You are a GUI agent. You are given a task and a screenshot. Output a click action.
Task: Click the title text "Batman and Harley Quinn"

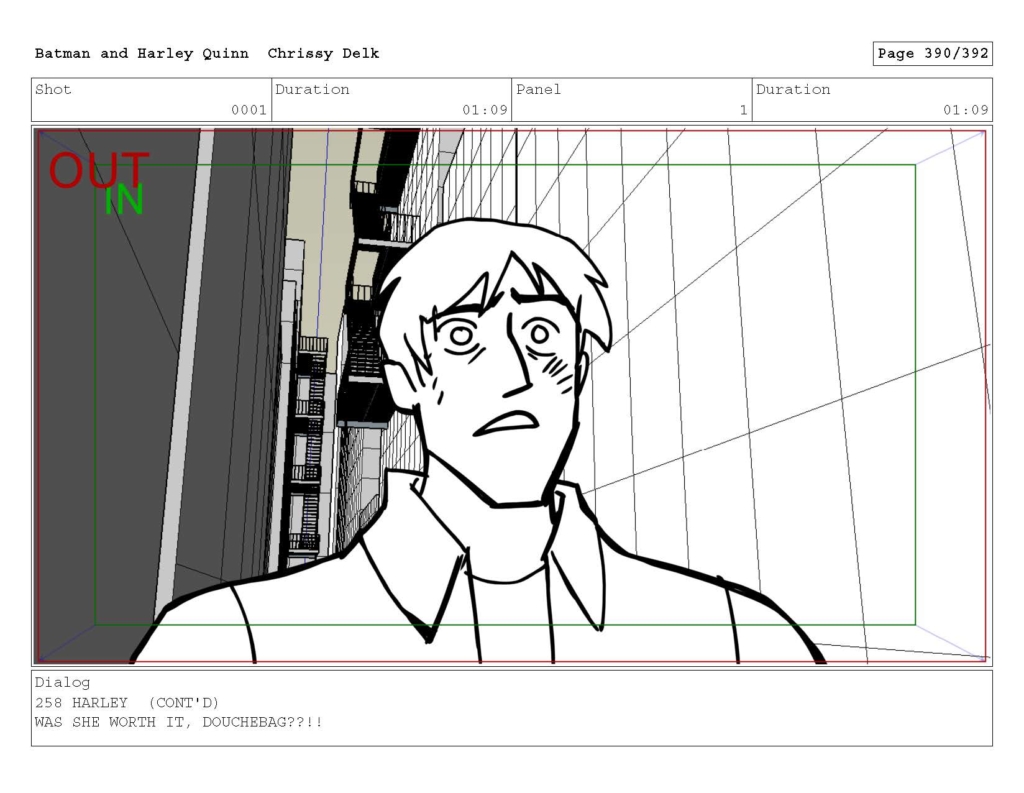[142, 54]
